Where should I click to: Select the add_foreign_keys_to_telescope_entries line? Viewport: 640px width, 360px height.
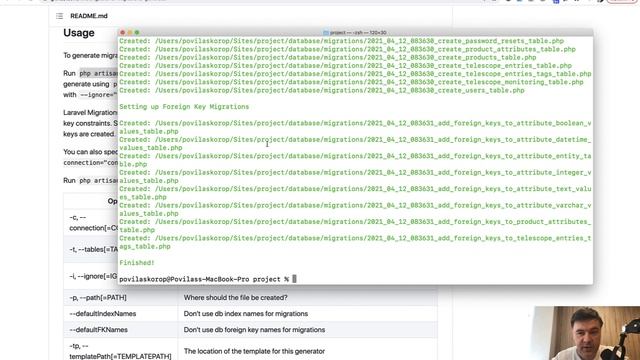click(x=355, y=242)
